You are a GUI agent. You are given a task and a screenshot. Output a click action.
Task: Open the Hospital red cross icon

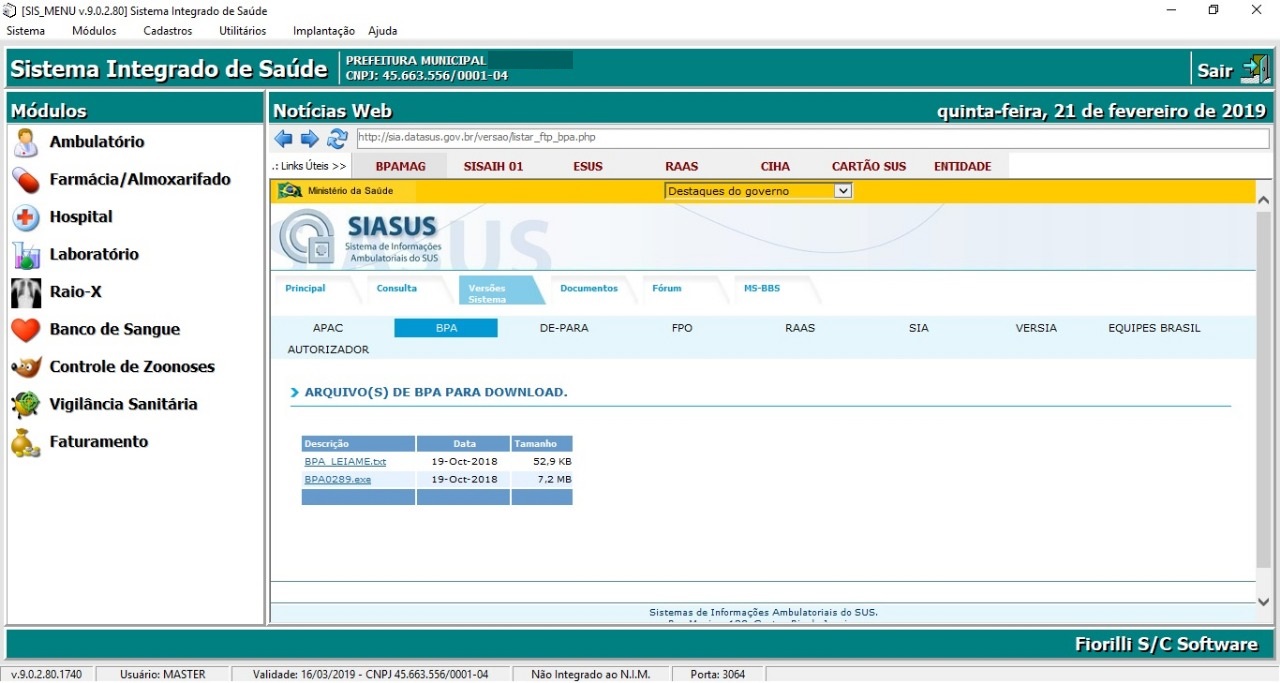26,217
